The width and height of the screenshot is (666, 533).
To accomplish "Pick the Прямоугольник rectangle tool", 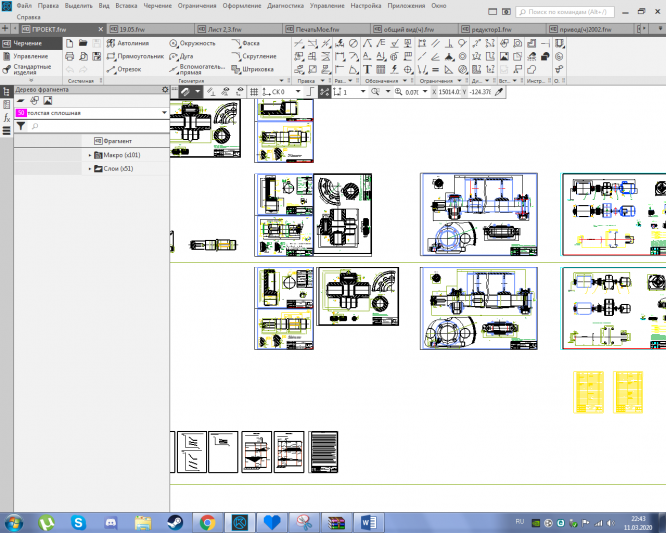I will [134, 57].
